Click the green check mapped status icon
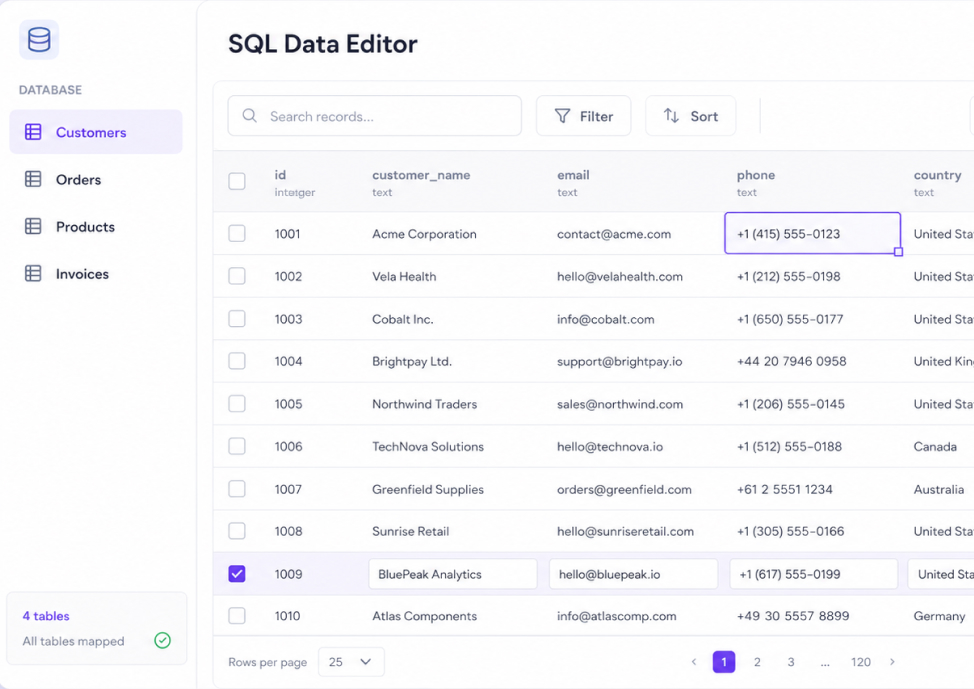 click(163, 641)
